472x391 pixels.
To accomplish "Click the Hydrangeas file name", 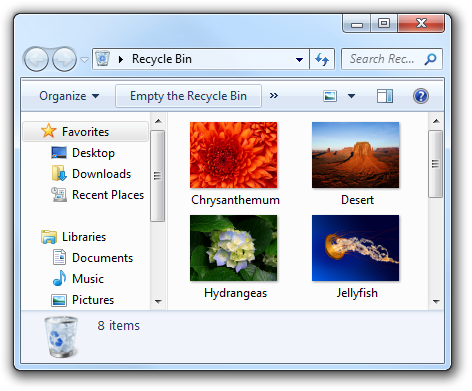I will [236, 293].
